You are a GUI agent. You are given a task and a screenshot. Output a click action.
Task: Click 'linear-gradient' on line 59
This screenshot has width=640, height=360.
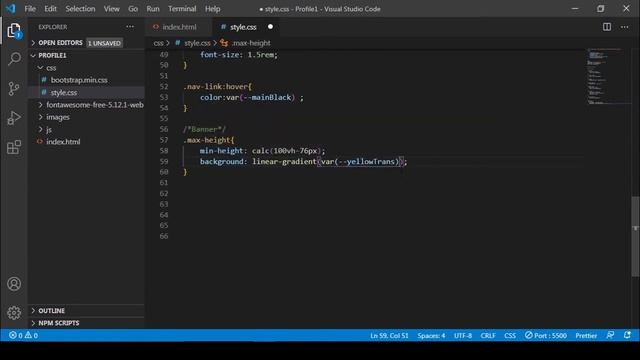pos(284,161)
